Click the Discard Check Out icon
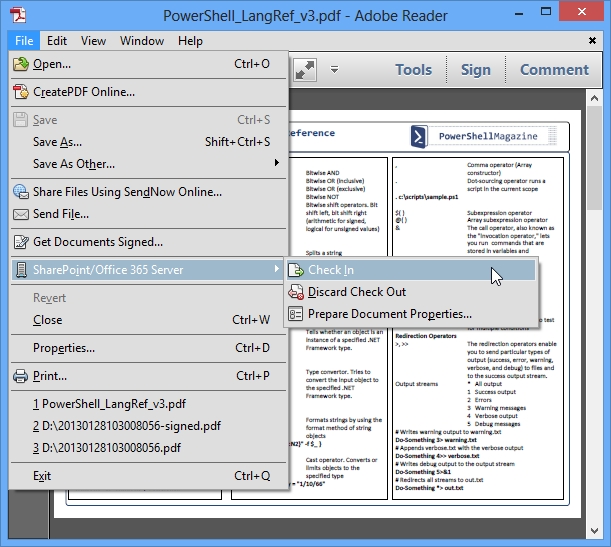The width and height of the screenshot is (611, 547). (x=296, y=292)
